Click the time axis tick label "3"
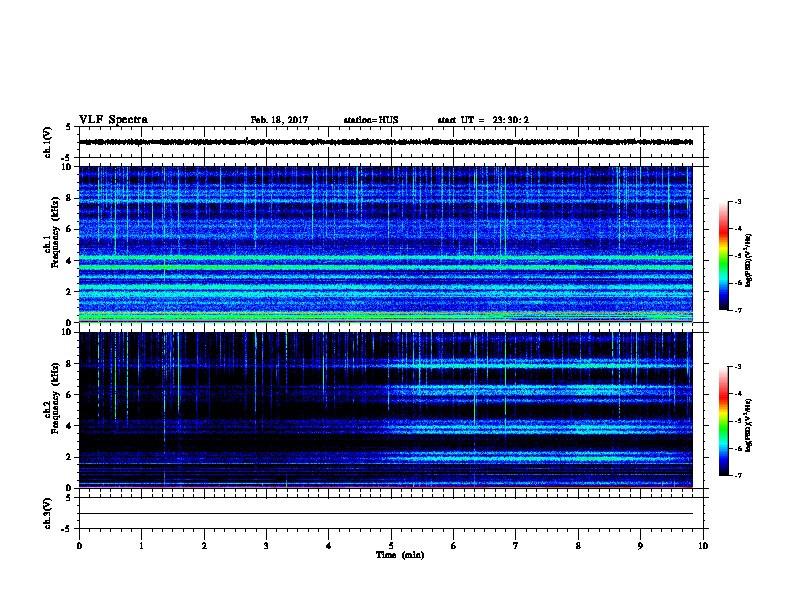This screenshot has width=792, height=612. [266, 546]
